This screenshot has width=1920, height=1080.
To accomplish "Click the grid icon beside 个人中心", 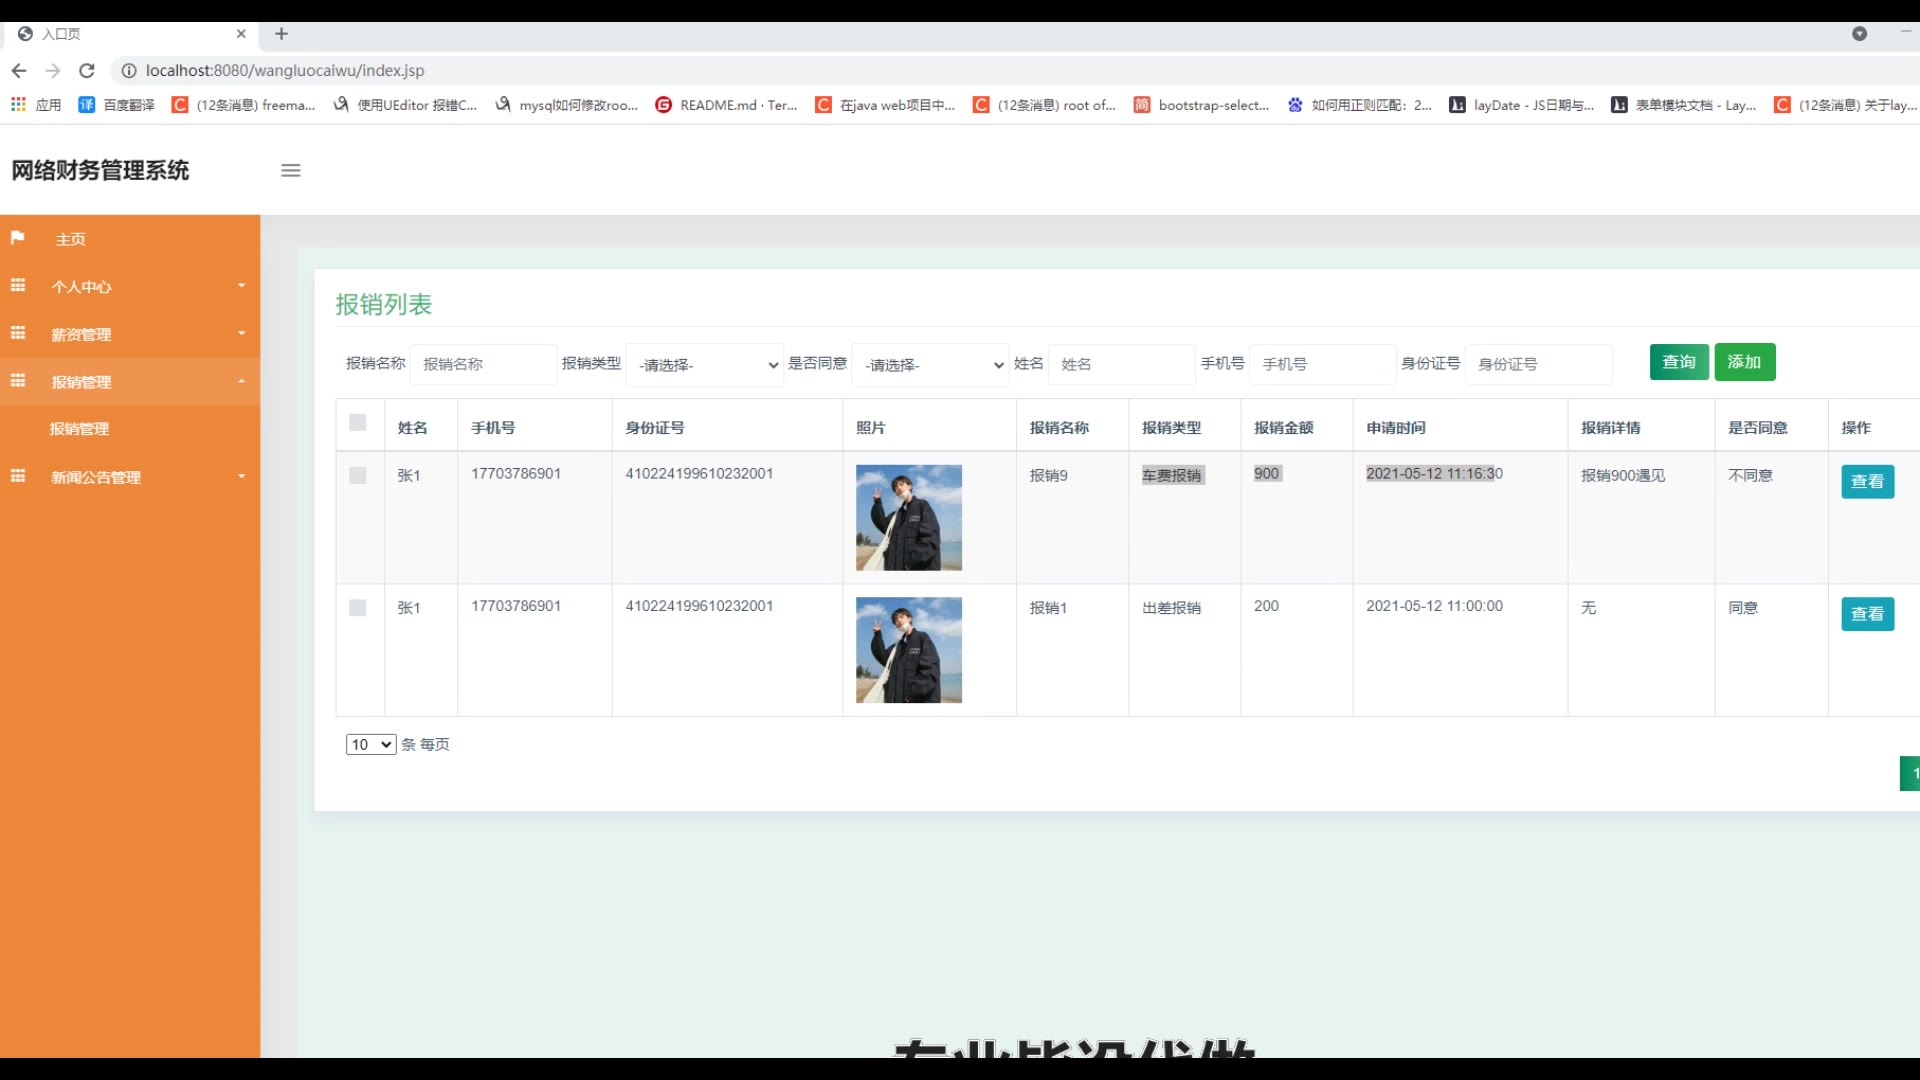I will click(x=17, y=286).
